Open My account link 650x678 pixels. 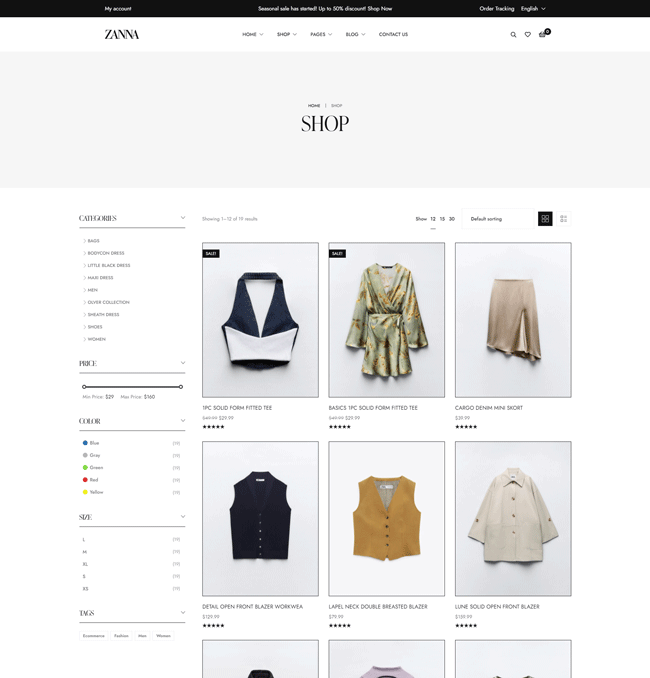point(118,9)
